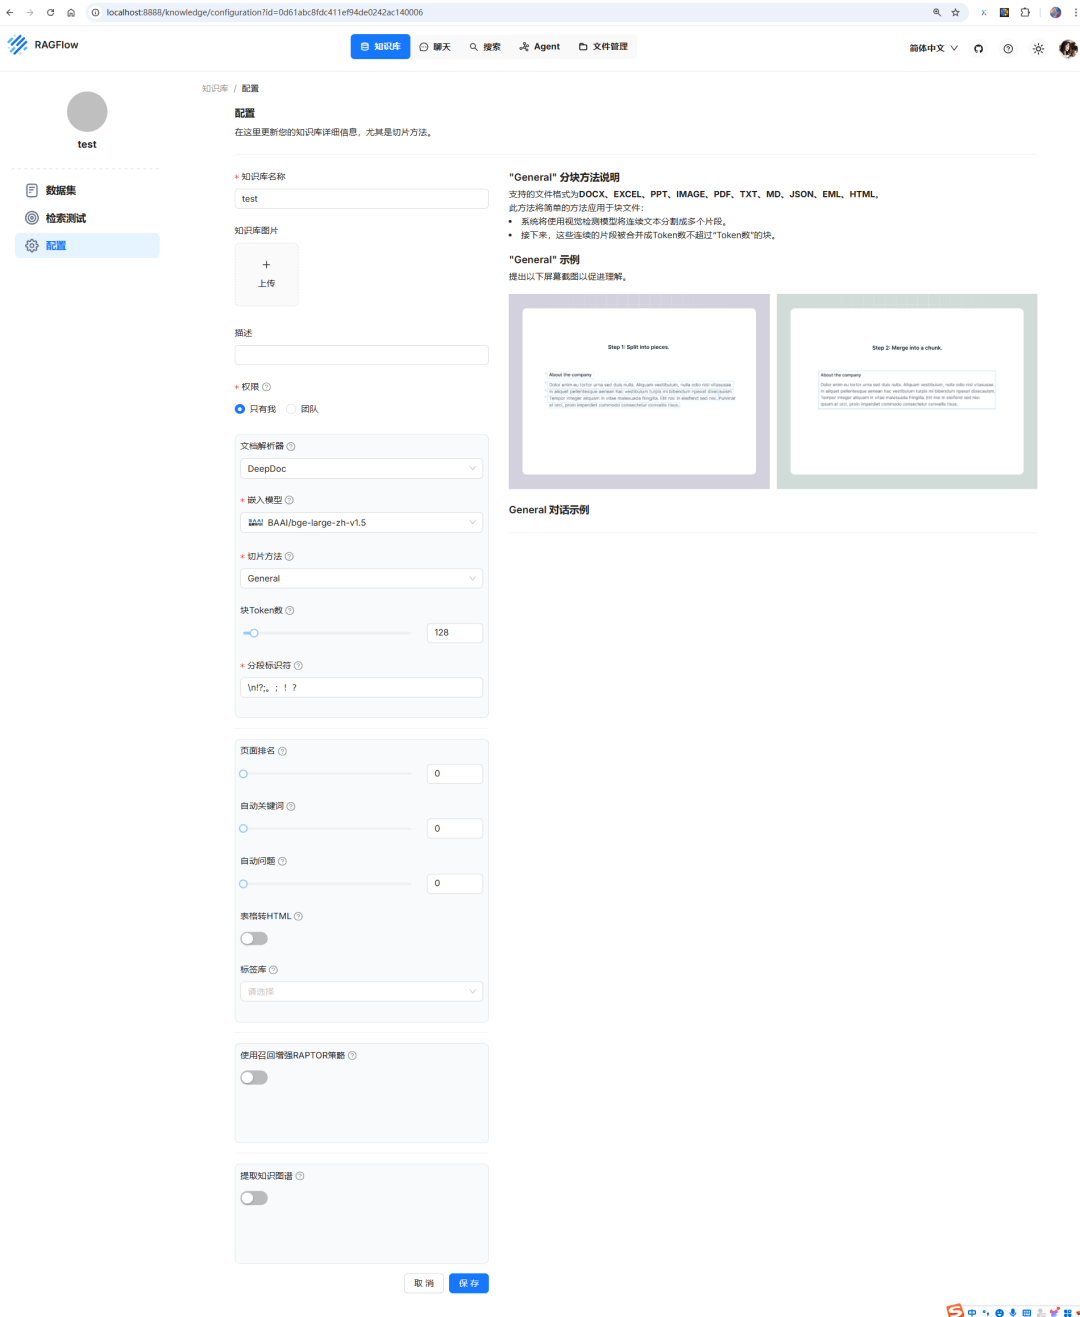Select the 团队 permission radio button
This screenshot has width=1080, height=1317.
(292, 409)
